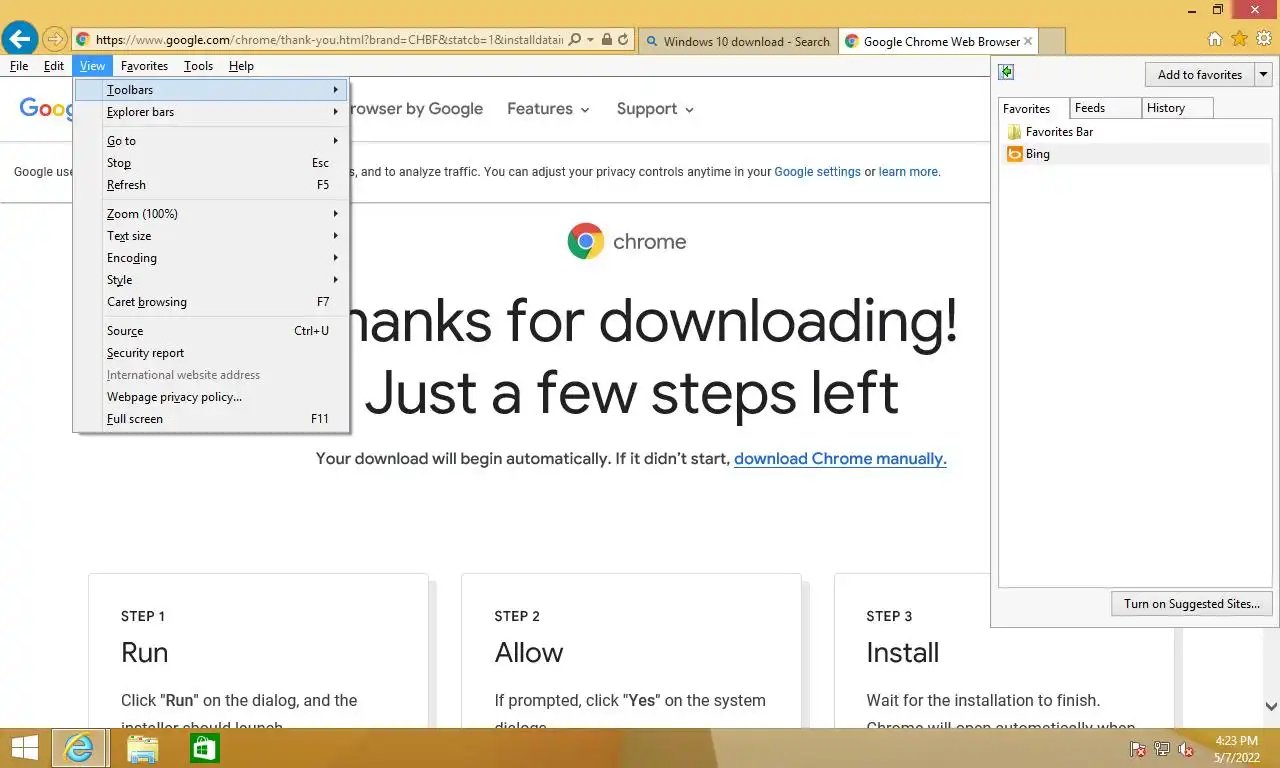Click the refresh icon in address bar
Screen dimensions: 1280x768
coord(623,40)
